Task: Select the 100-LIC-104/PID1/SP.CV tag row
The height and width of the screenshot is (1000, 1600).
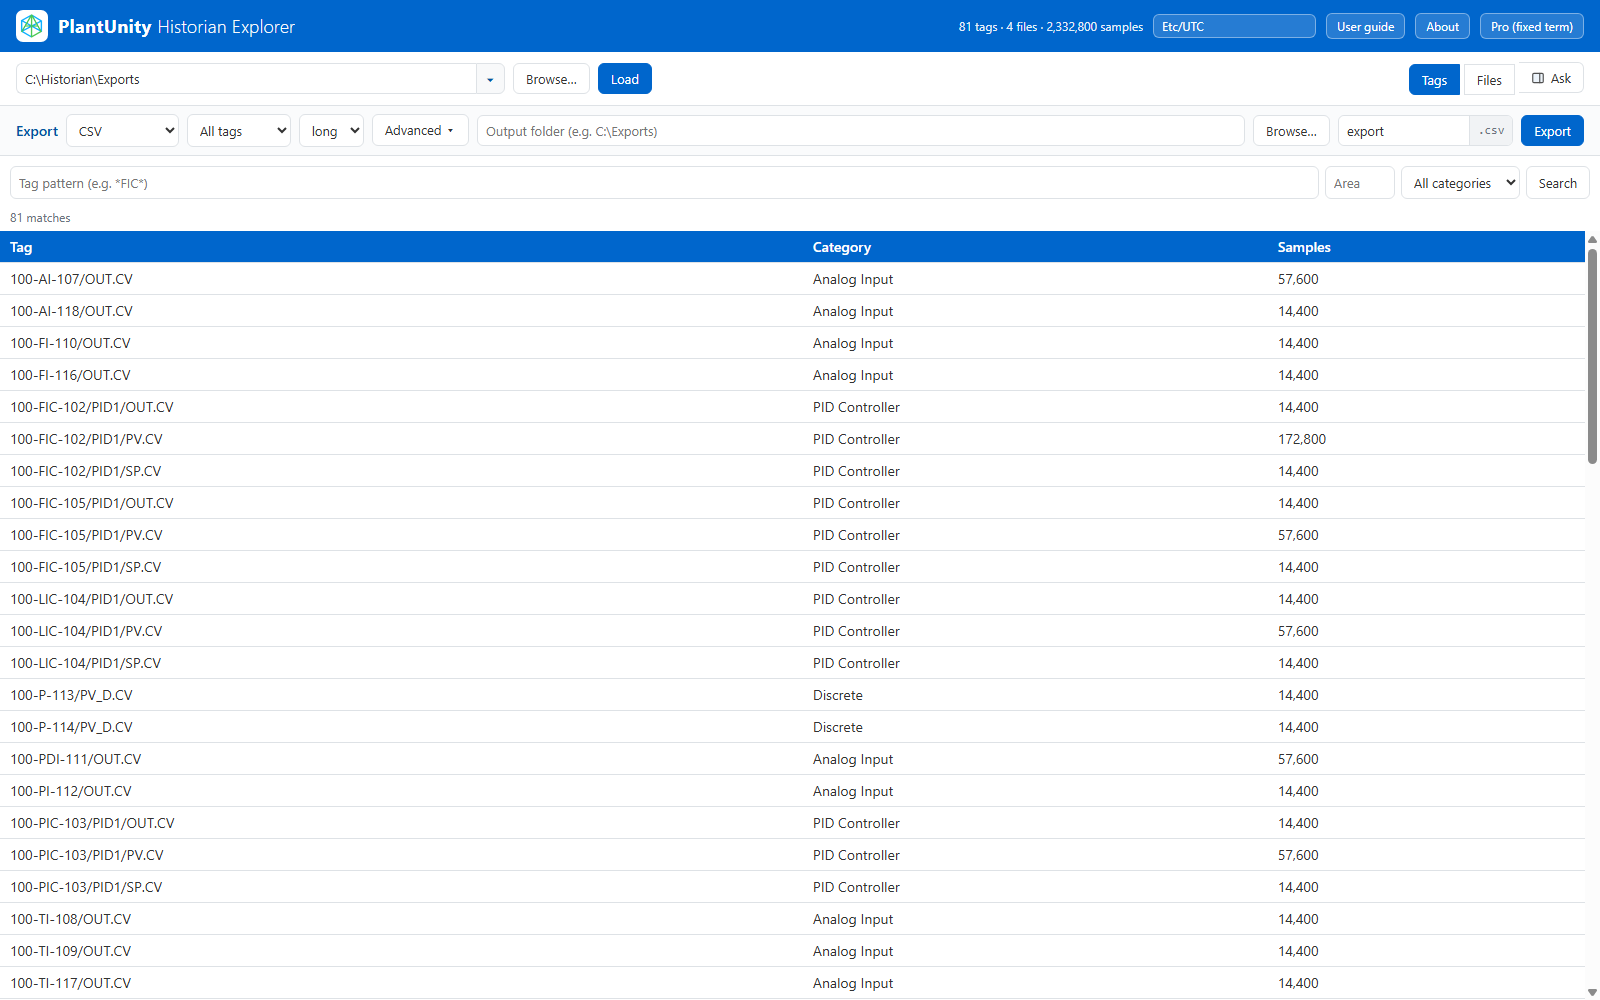Action: tap(792, 663)
